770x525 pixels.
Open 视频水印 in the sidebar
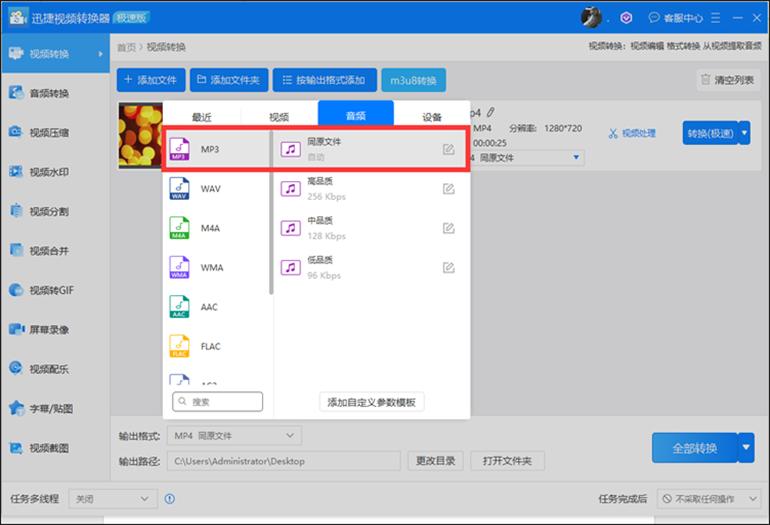pyautogui.click(x=55, y=171)
